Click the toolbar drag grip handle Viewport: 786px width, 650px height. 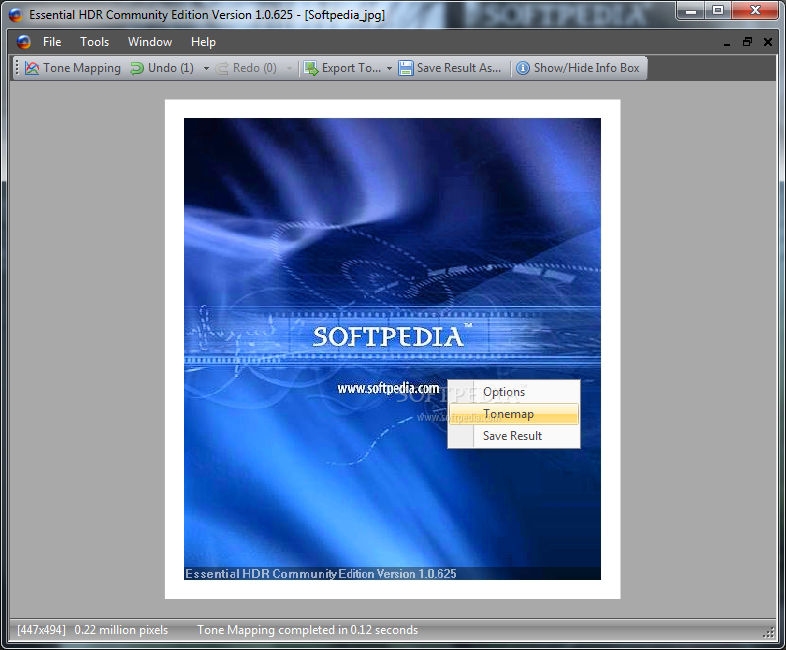pos(17,68)
